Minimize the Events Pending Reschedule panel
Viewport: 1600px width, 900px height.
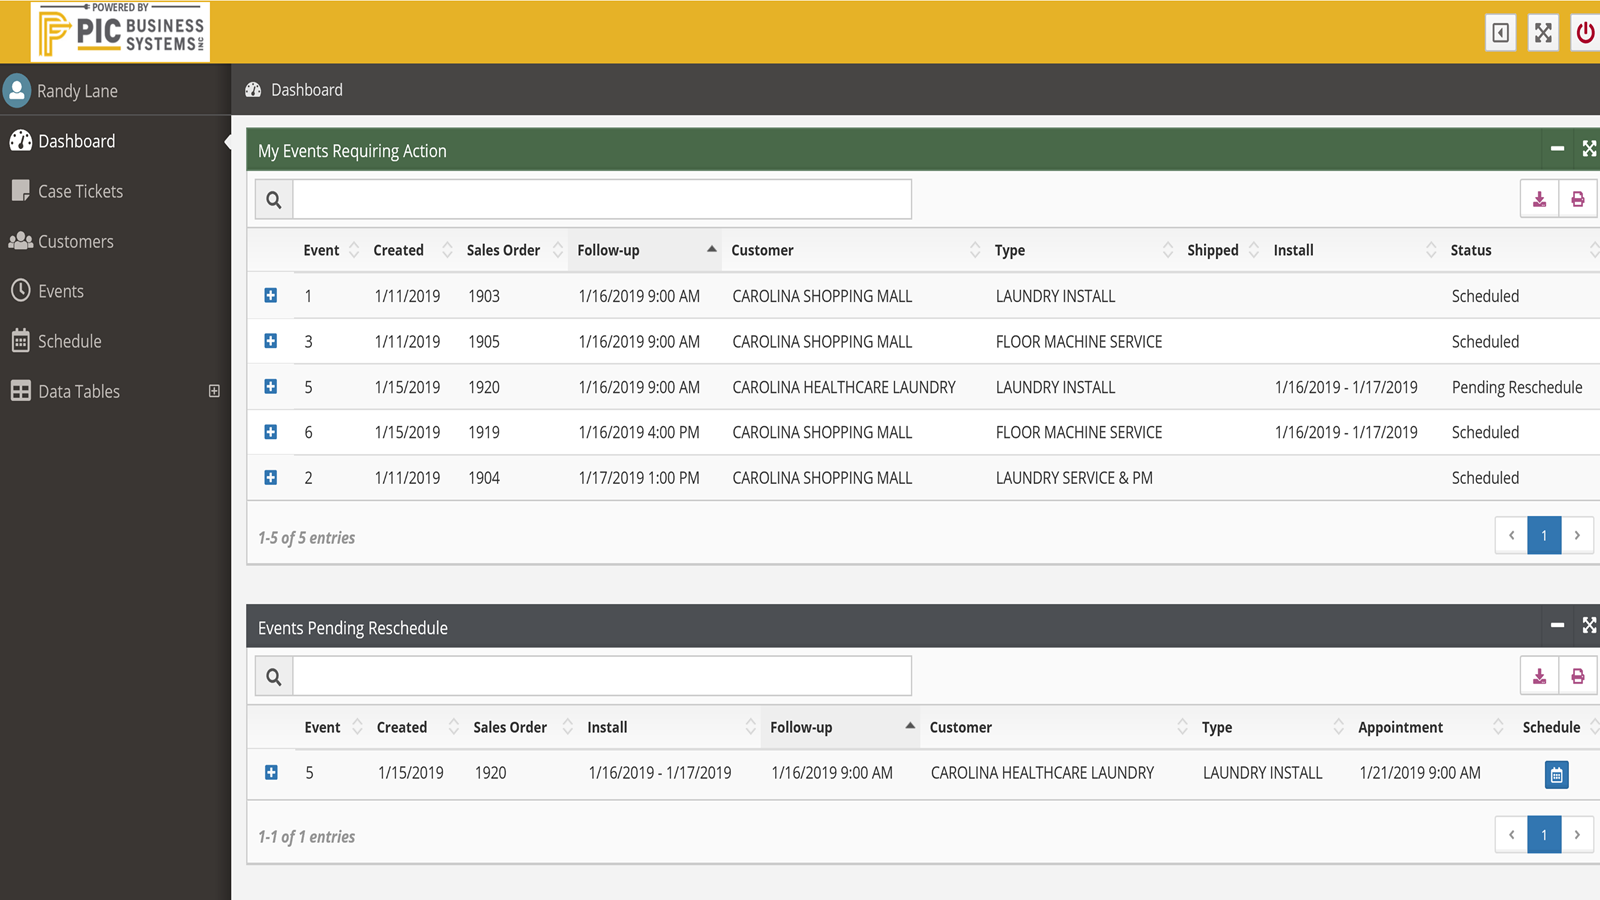[x=1557, y=626]
